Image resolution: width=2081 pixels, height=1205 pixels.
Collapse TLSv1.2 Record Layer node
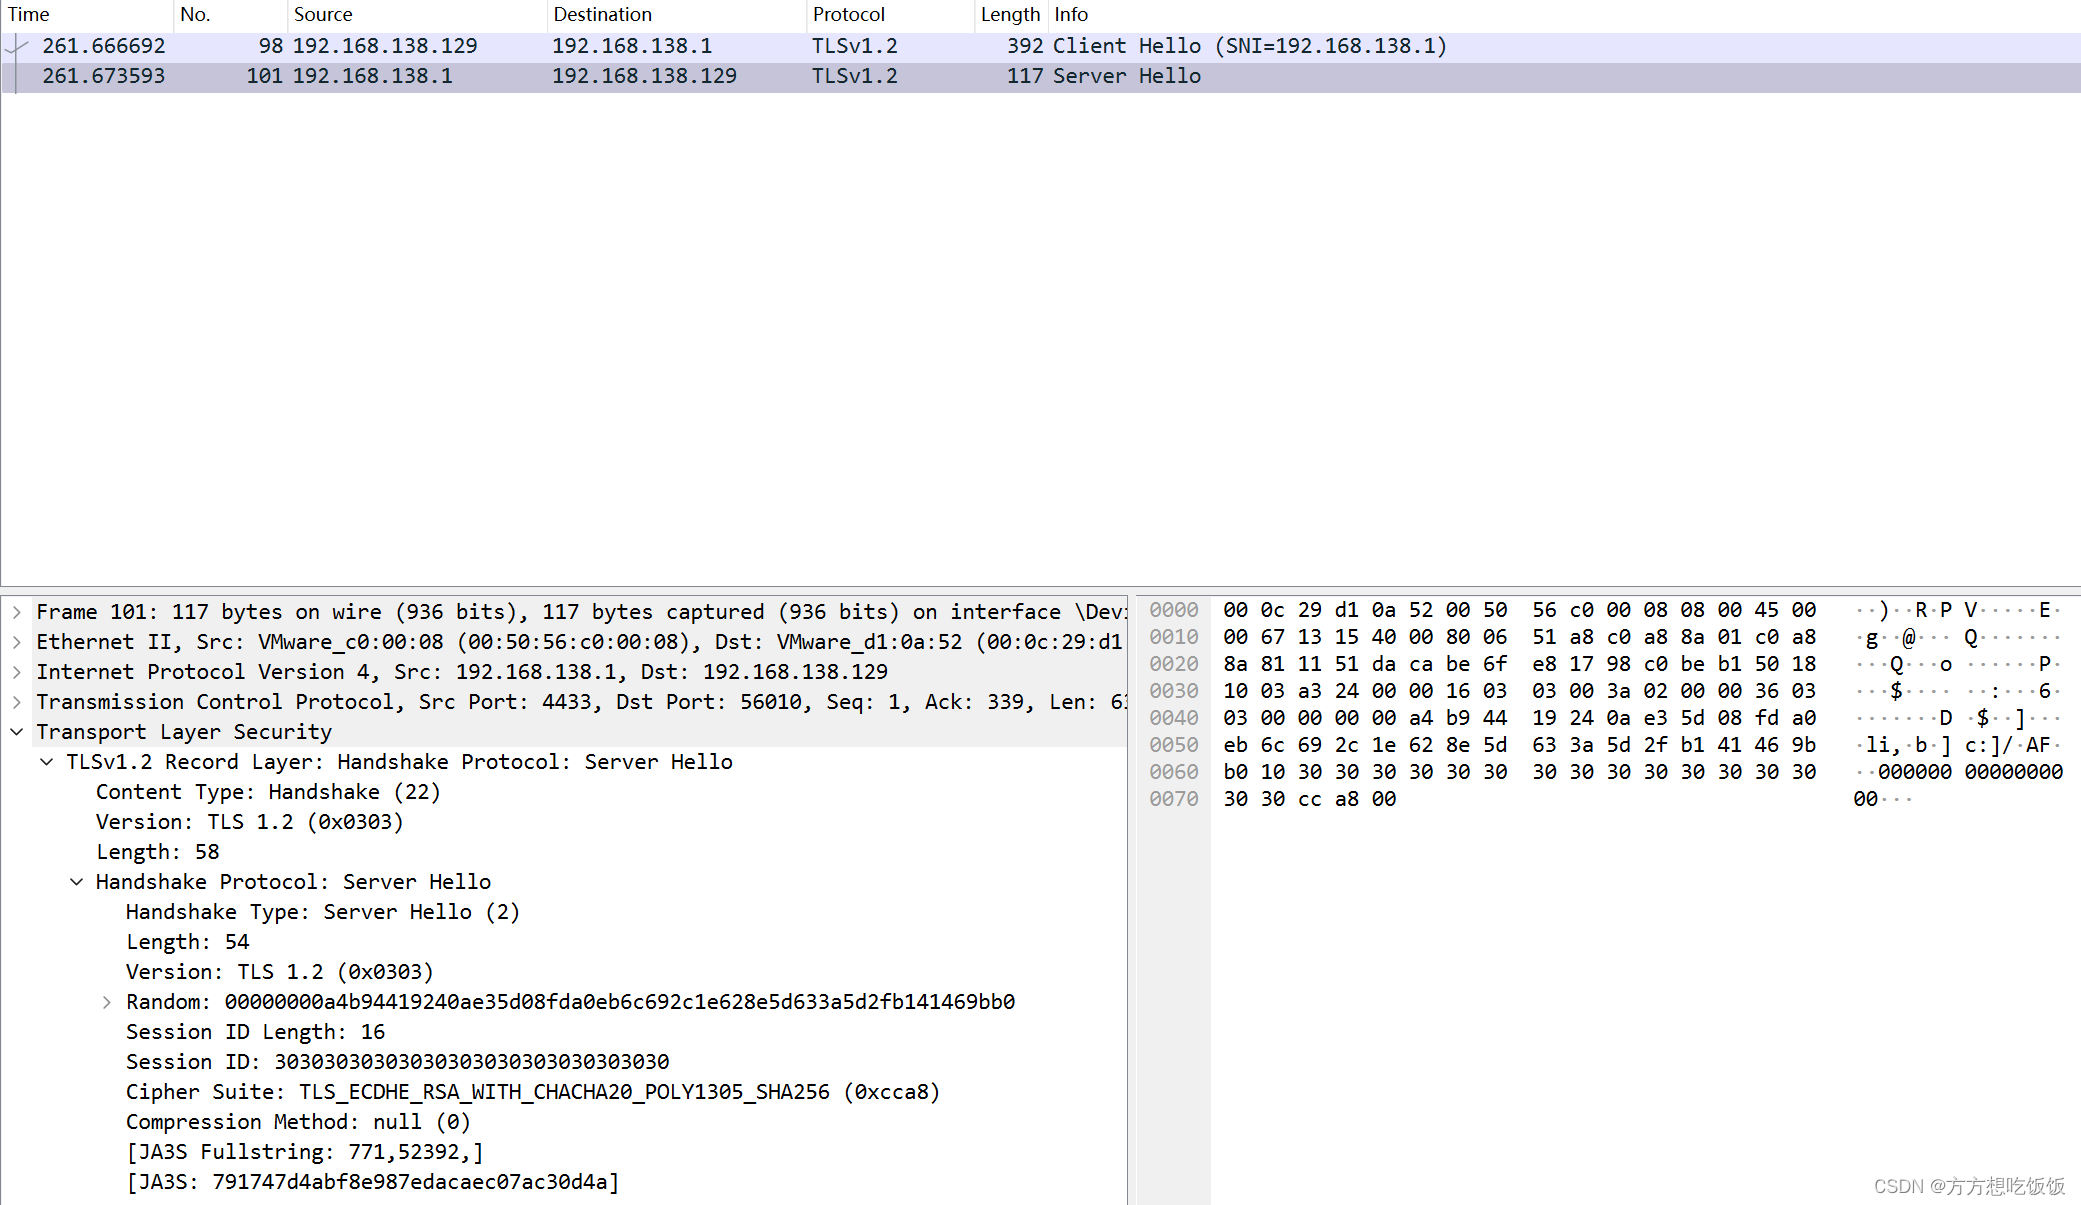click(46, 762)
